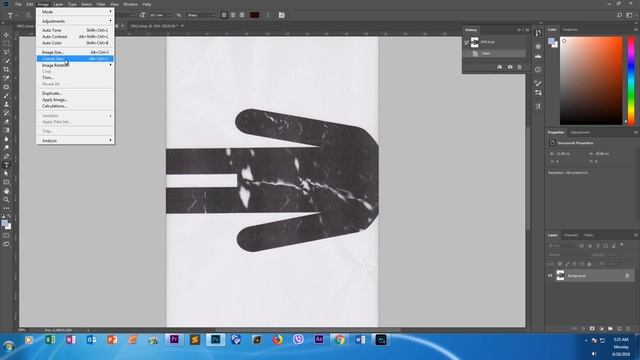Create new snapshot in History panel
Screen dimensions: 640x360
[510, 67]
